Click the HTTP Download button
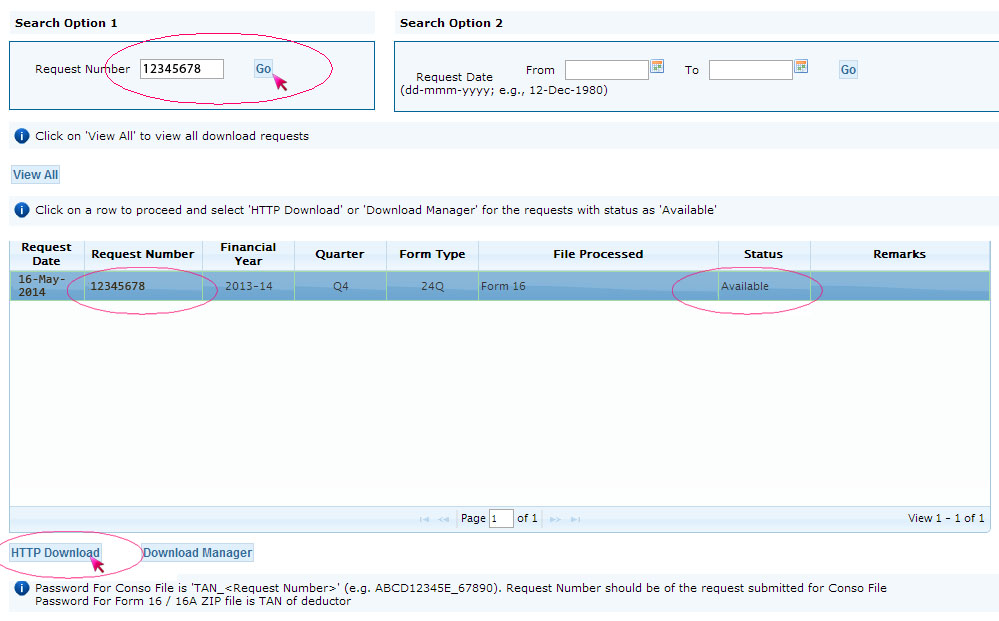Viewport: 999px width, 621px height. pyautogui.click(x=55, y=553)
